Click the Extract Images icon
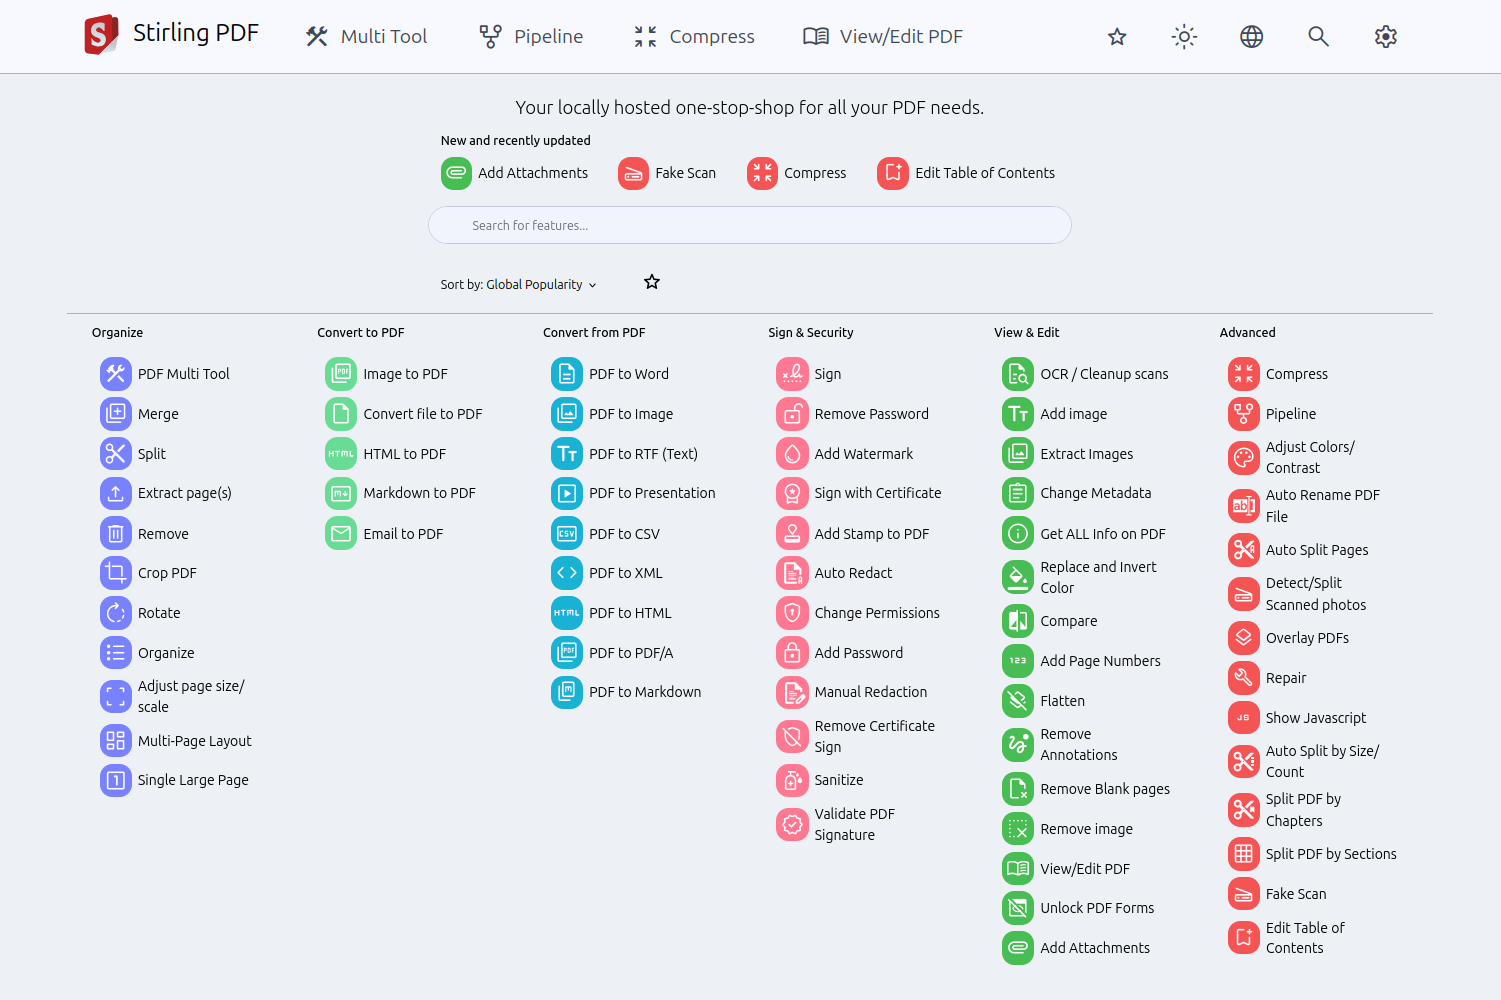The width and height of the screenshot is (1501, 1000). [x=1018, y=454]
